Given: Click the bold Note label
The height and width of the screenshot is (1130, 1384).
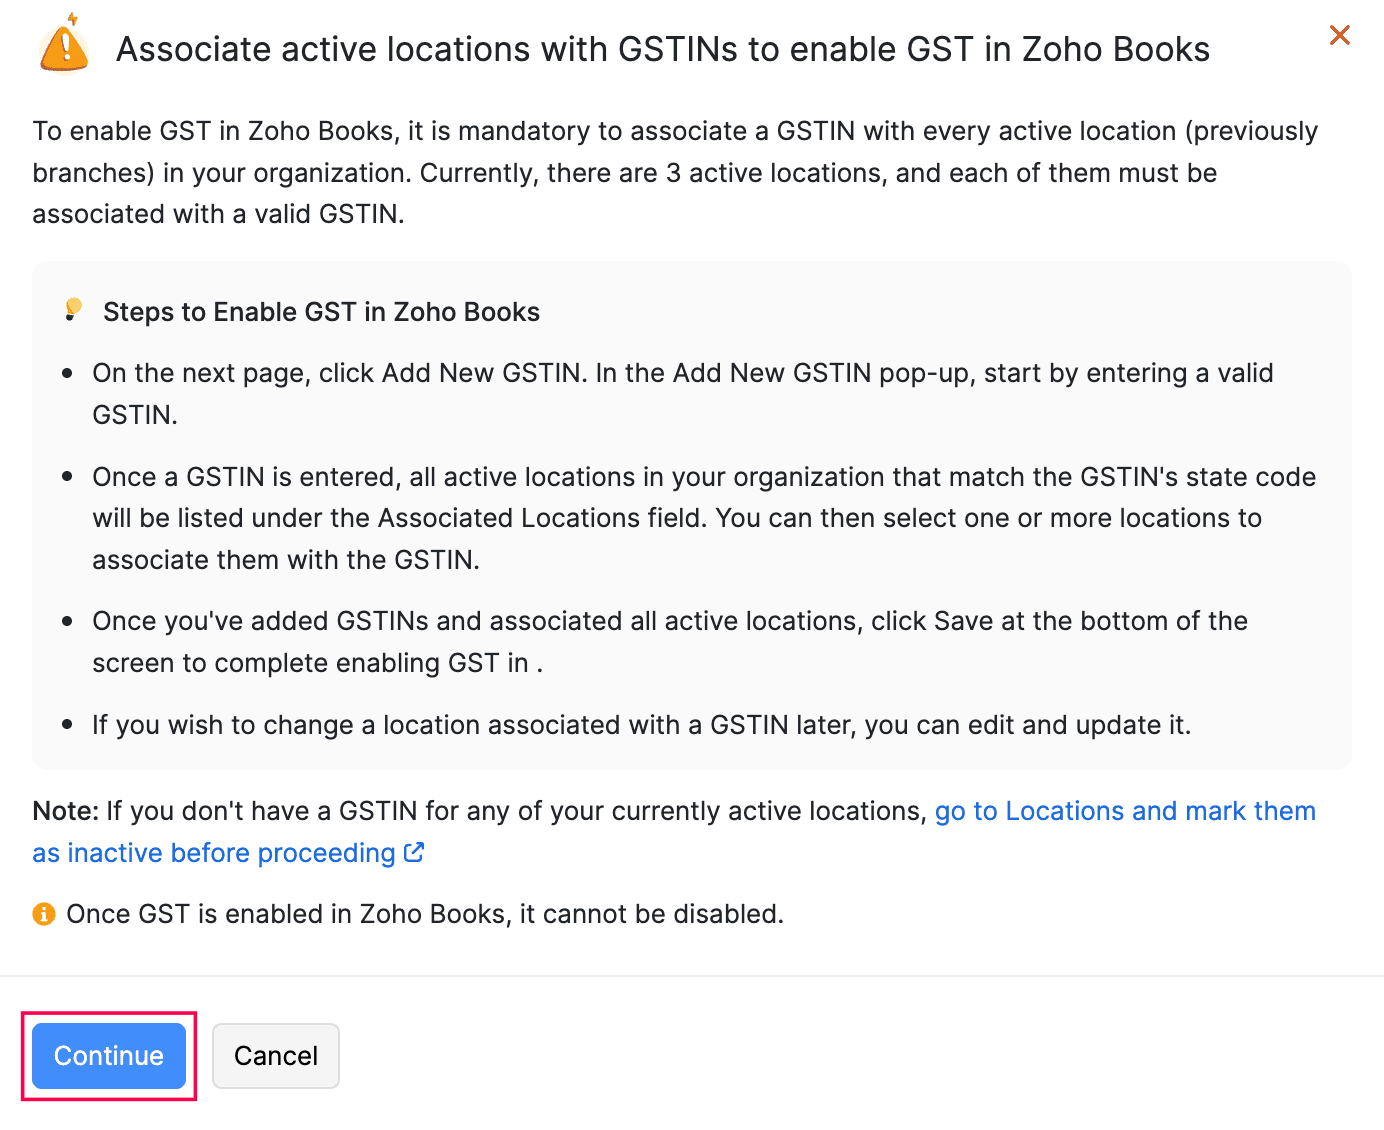Looking at the screenshot, I should [x=65, y=811].
